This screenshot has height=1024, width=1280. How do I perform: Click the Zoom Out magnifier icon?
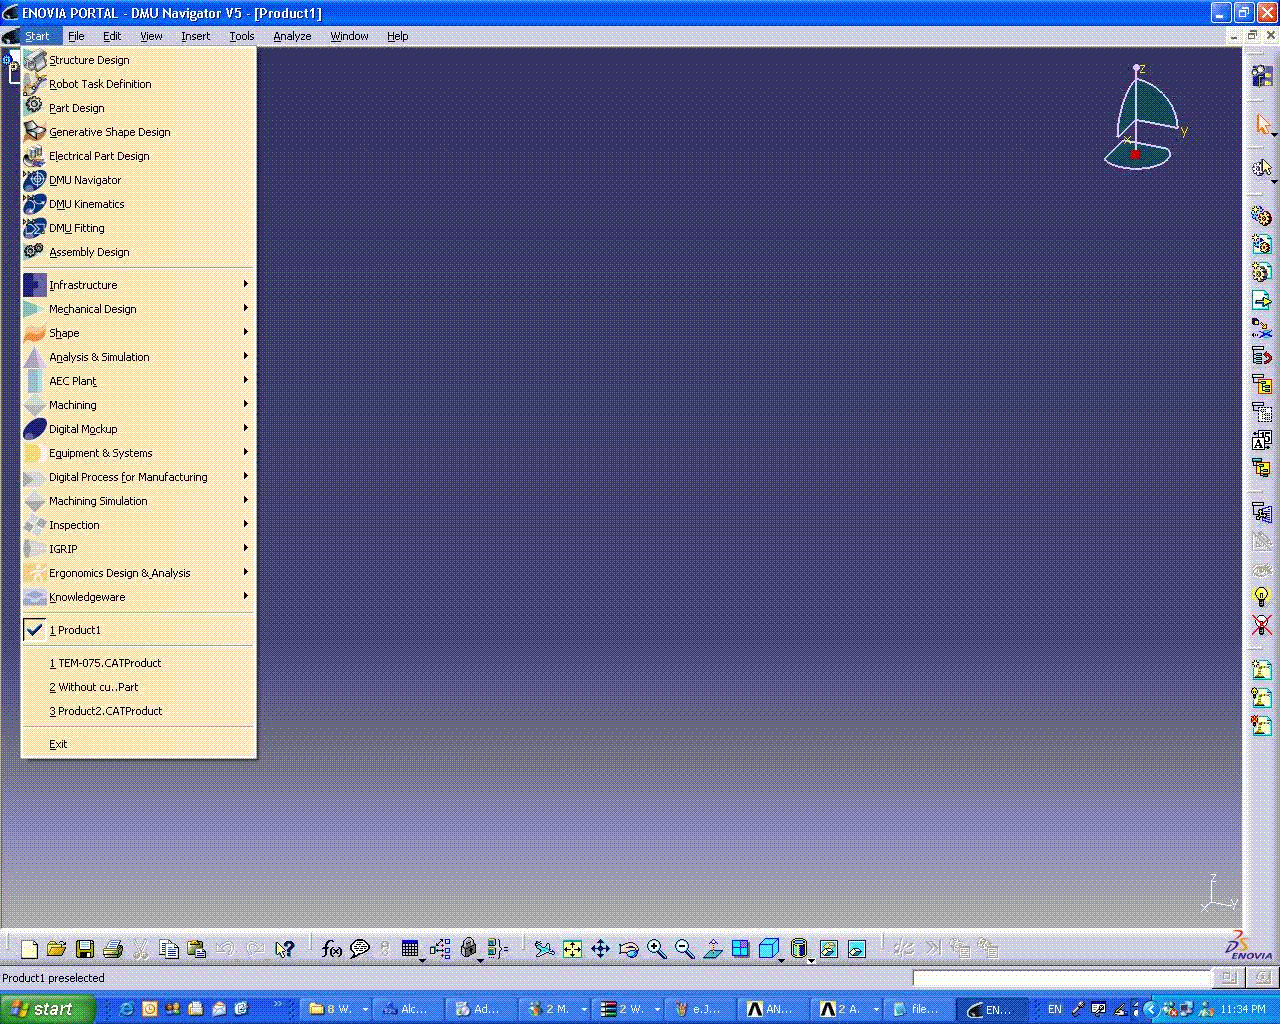point(684,949)
